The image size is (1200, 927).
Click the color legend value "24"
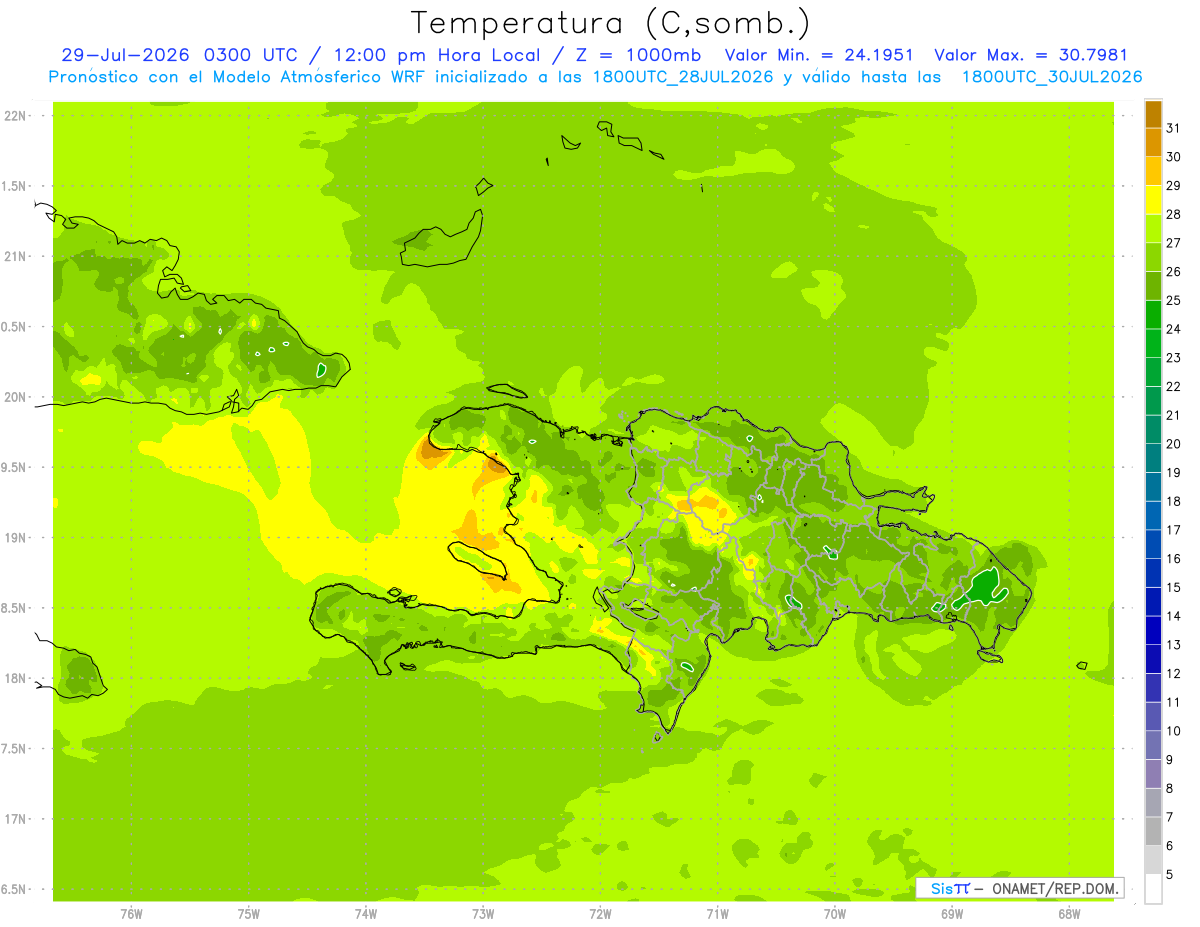[x=1174, y=329]
